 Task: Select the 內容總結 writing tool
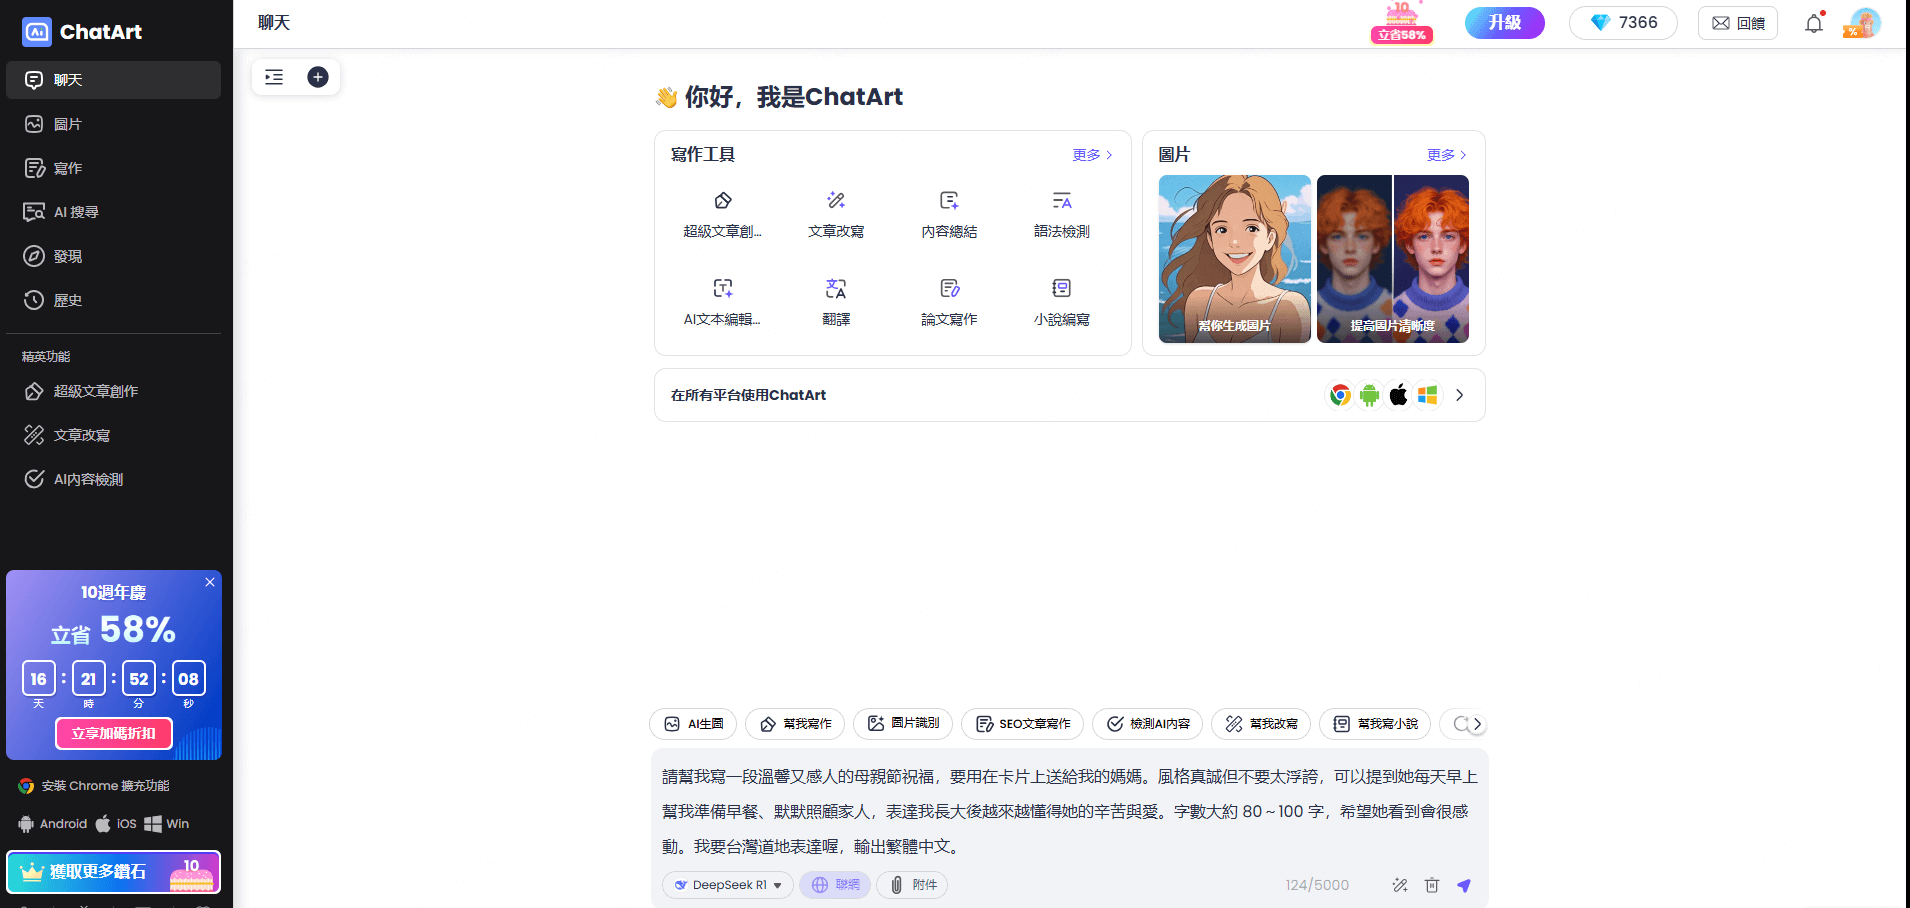coord(949,214)
